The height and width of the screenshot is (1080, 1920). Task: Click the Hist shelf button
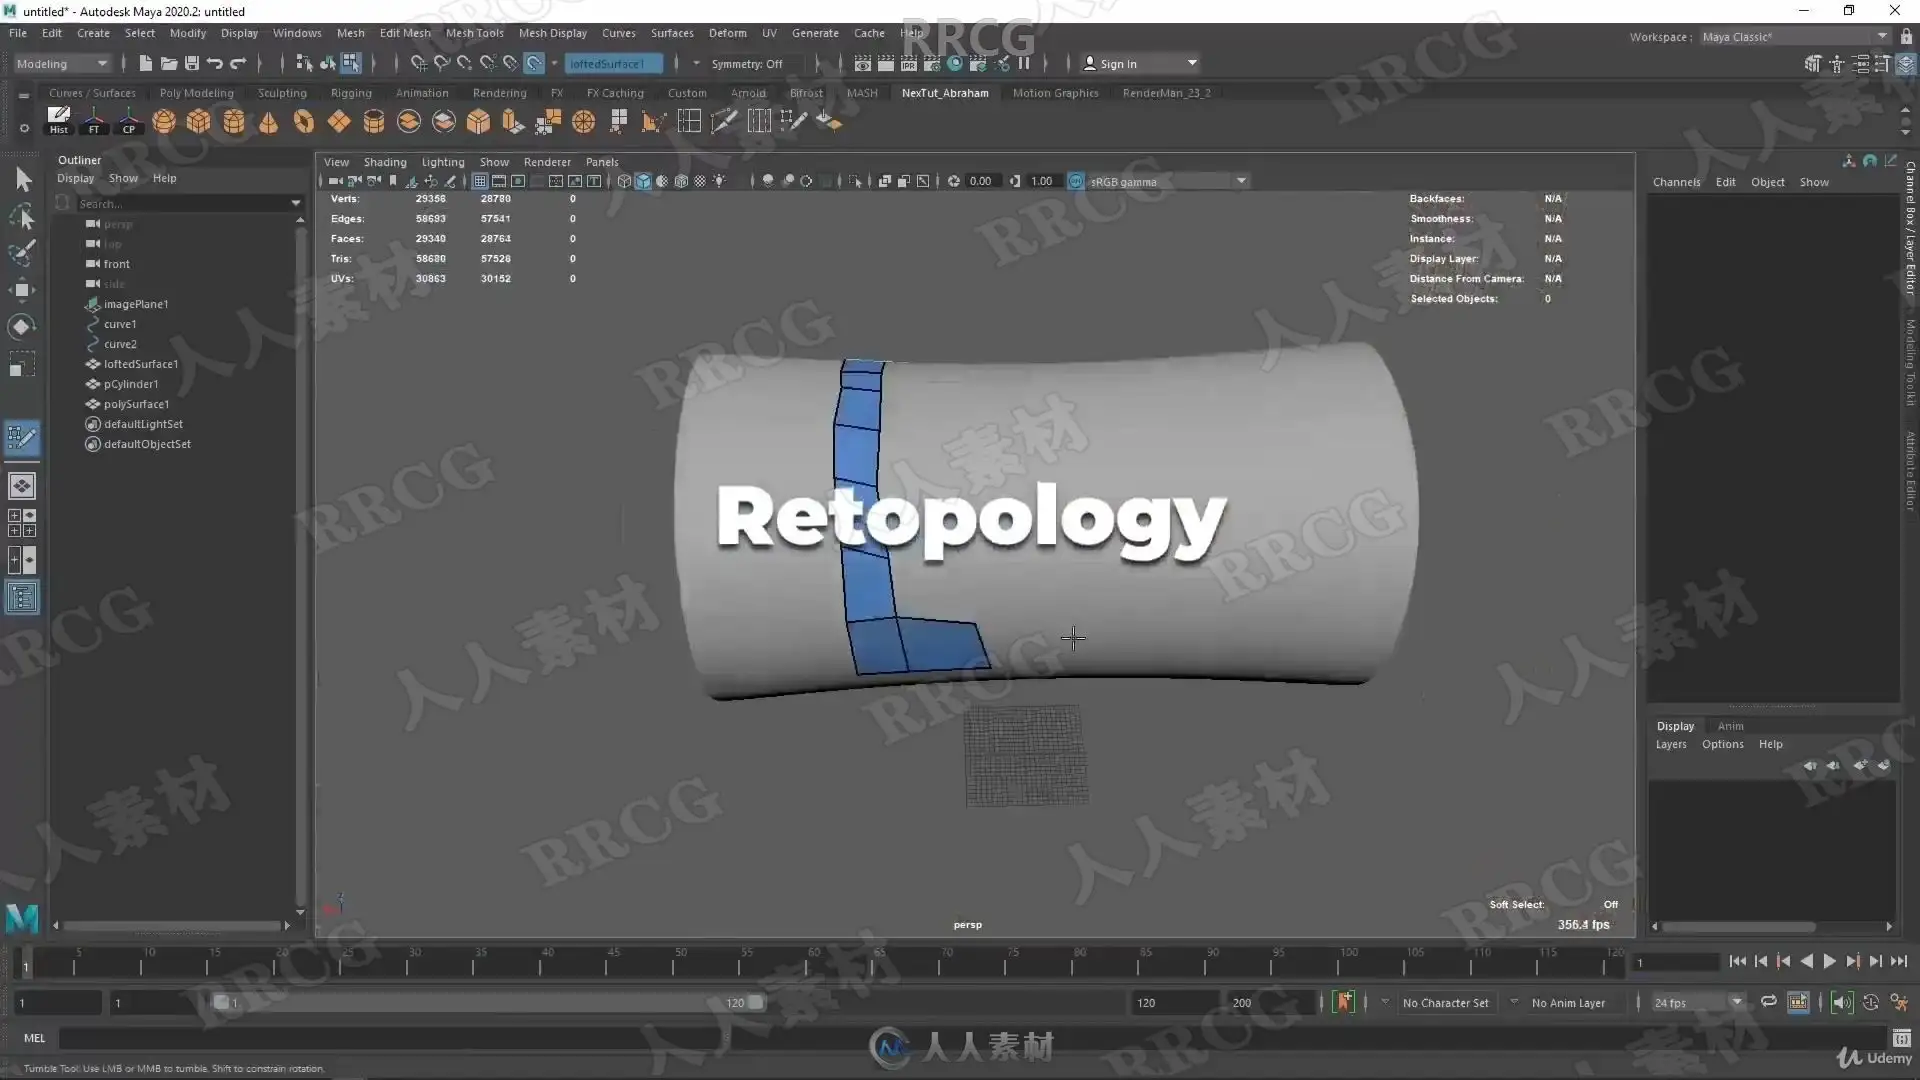59,121
